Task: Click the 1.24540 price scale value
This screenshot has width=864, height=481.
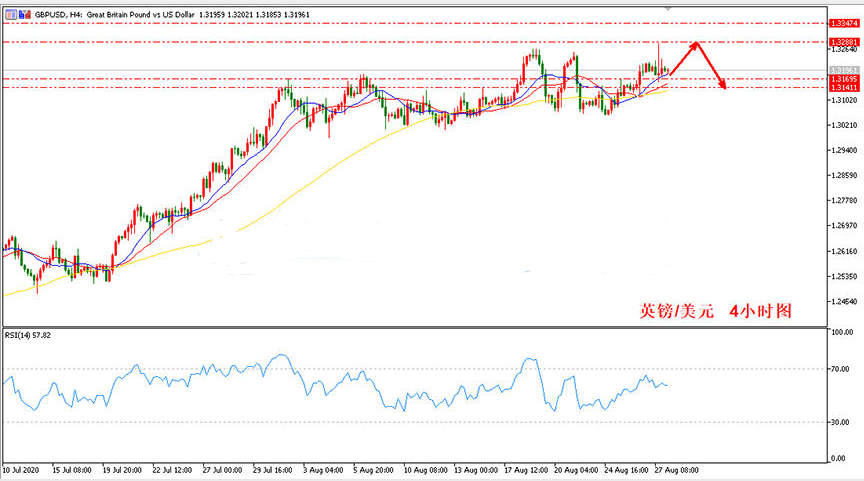Action: [844, 301]
